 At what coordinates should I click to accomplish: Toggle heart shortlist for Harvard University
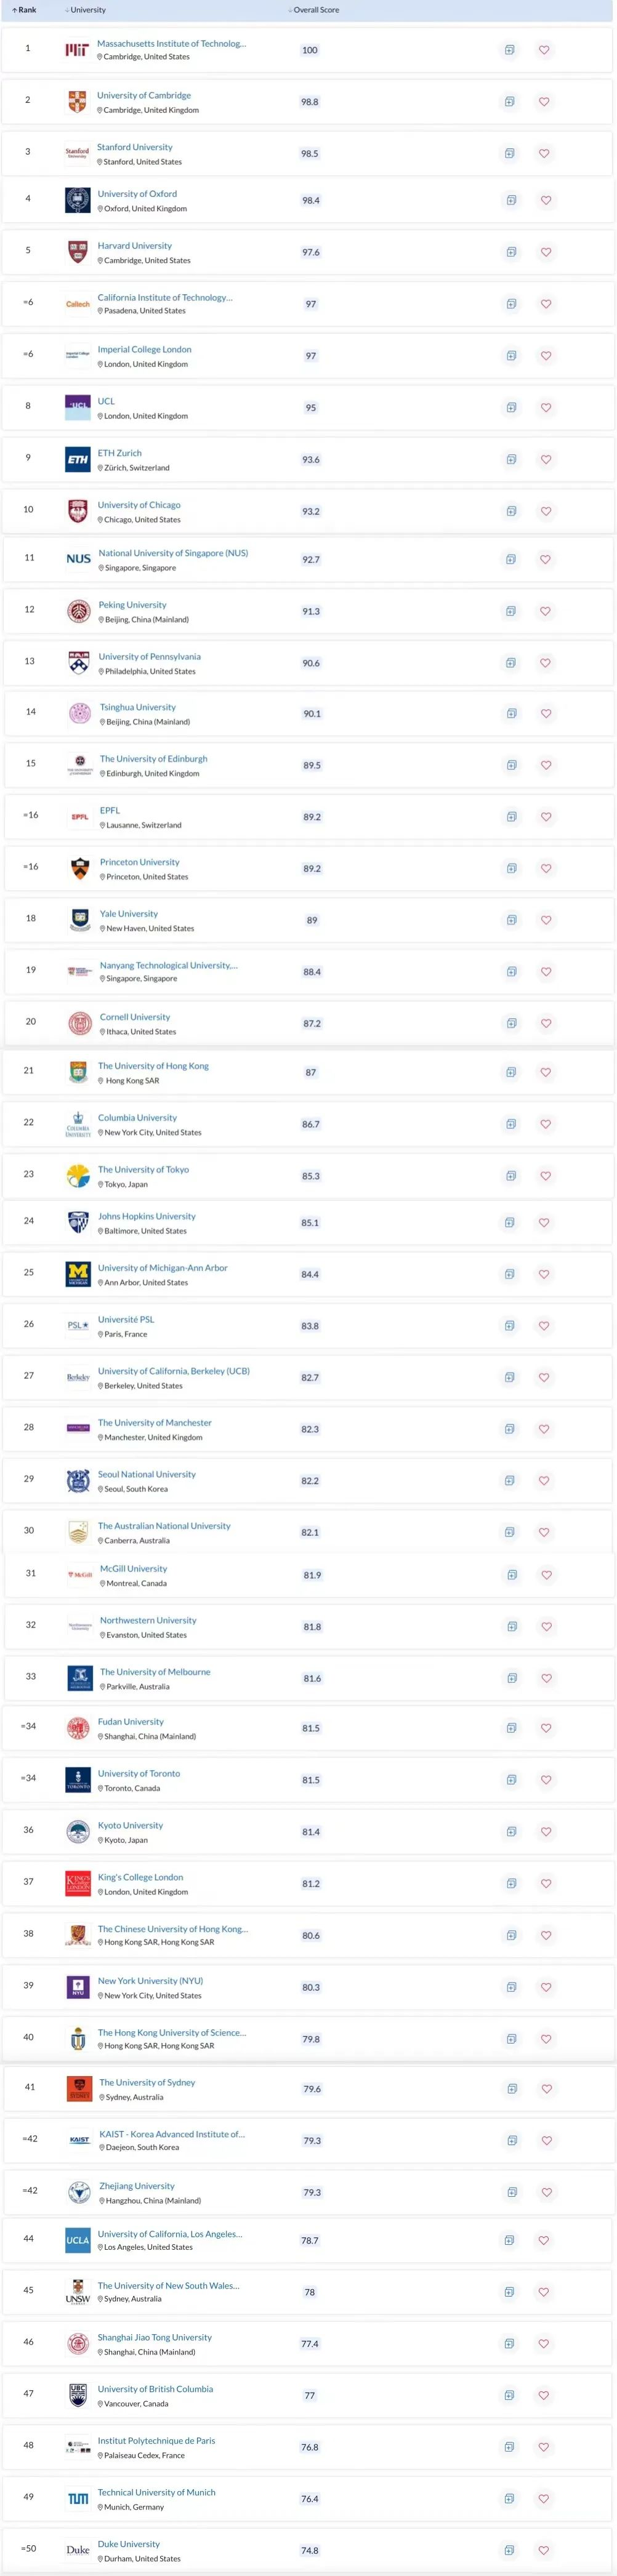click(546, 252)
